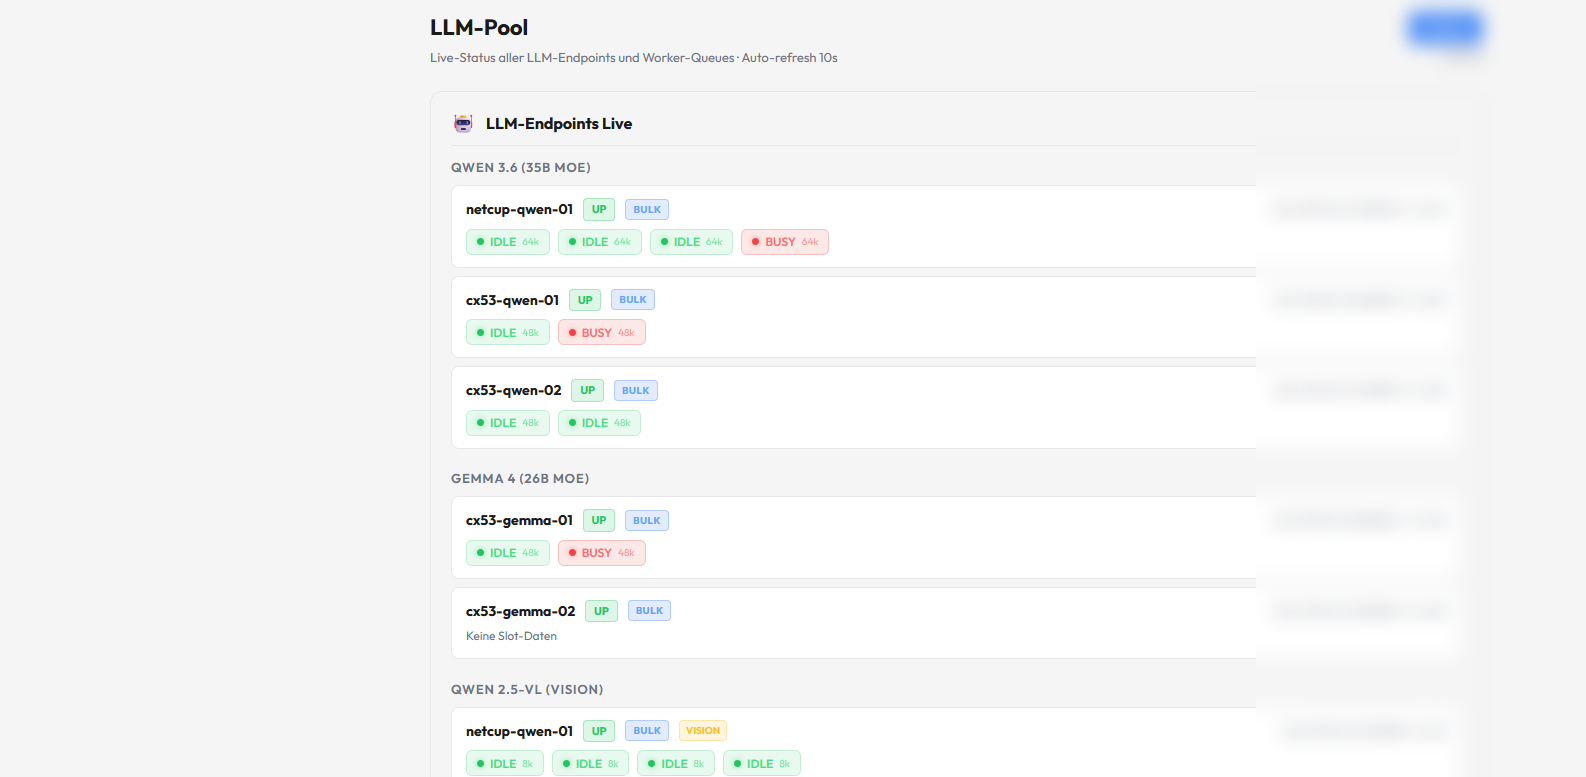Click the BULK badge next to the VISION badge

point(647,731)
